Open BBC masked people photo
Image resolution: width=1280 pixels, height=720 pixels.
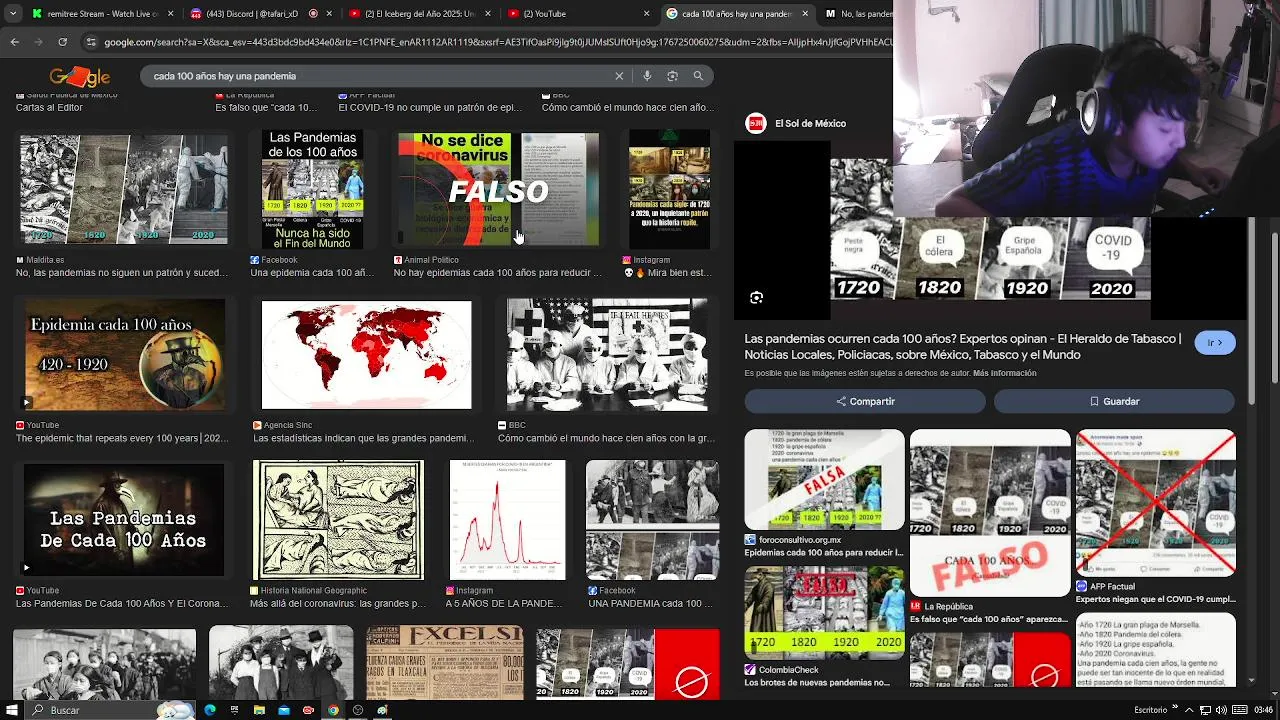[x=607, y=355]
